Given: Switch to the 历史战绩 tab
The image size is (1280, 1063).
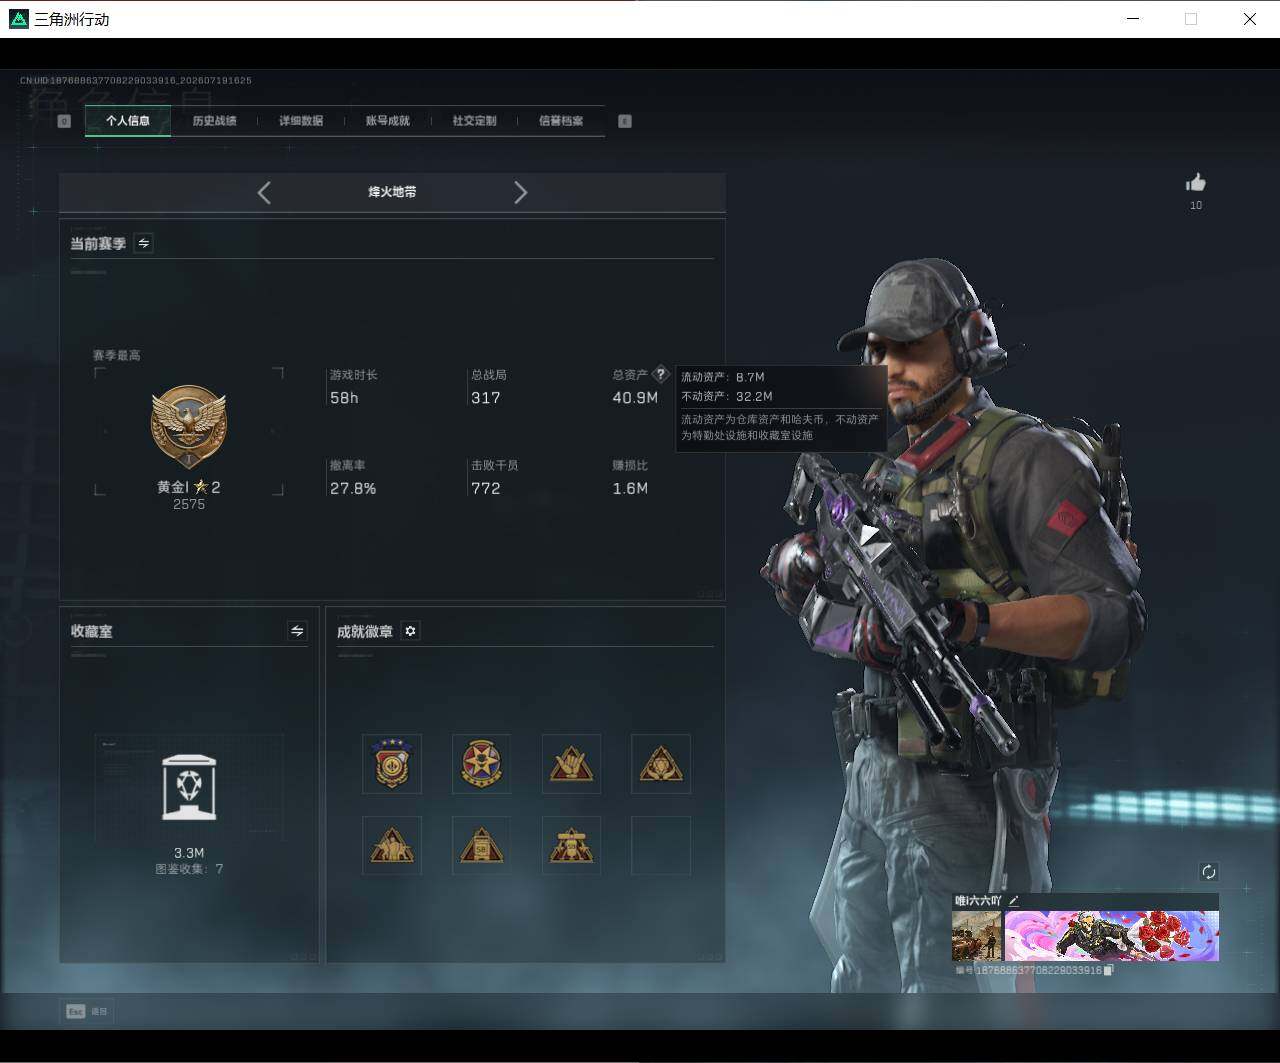Looking at the screenshot, I should (x=214, y=121).
